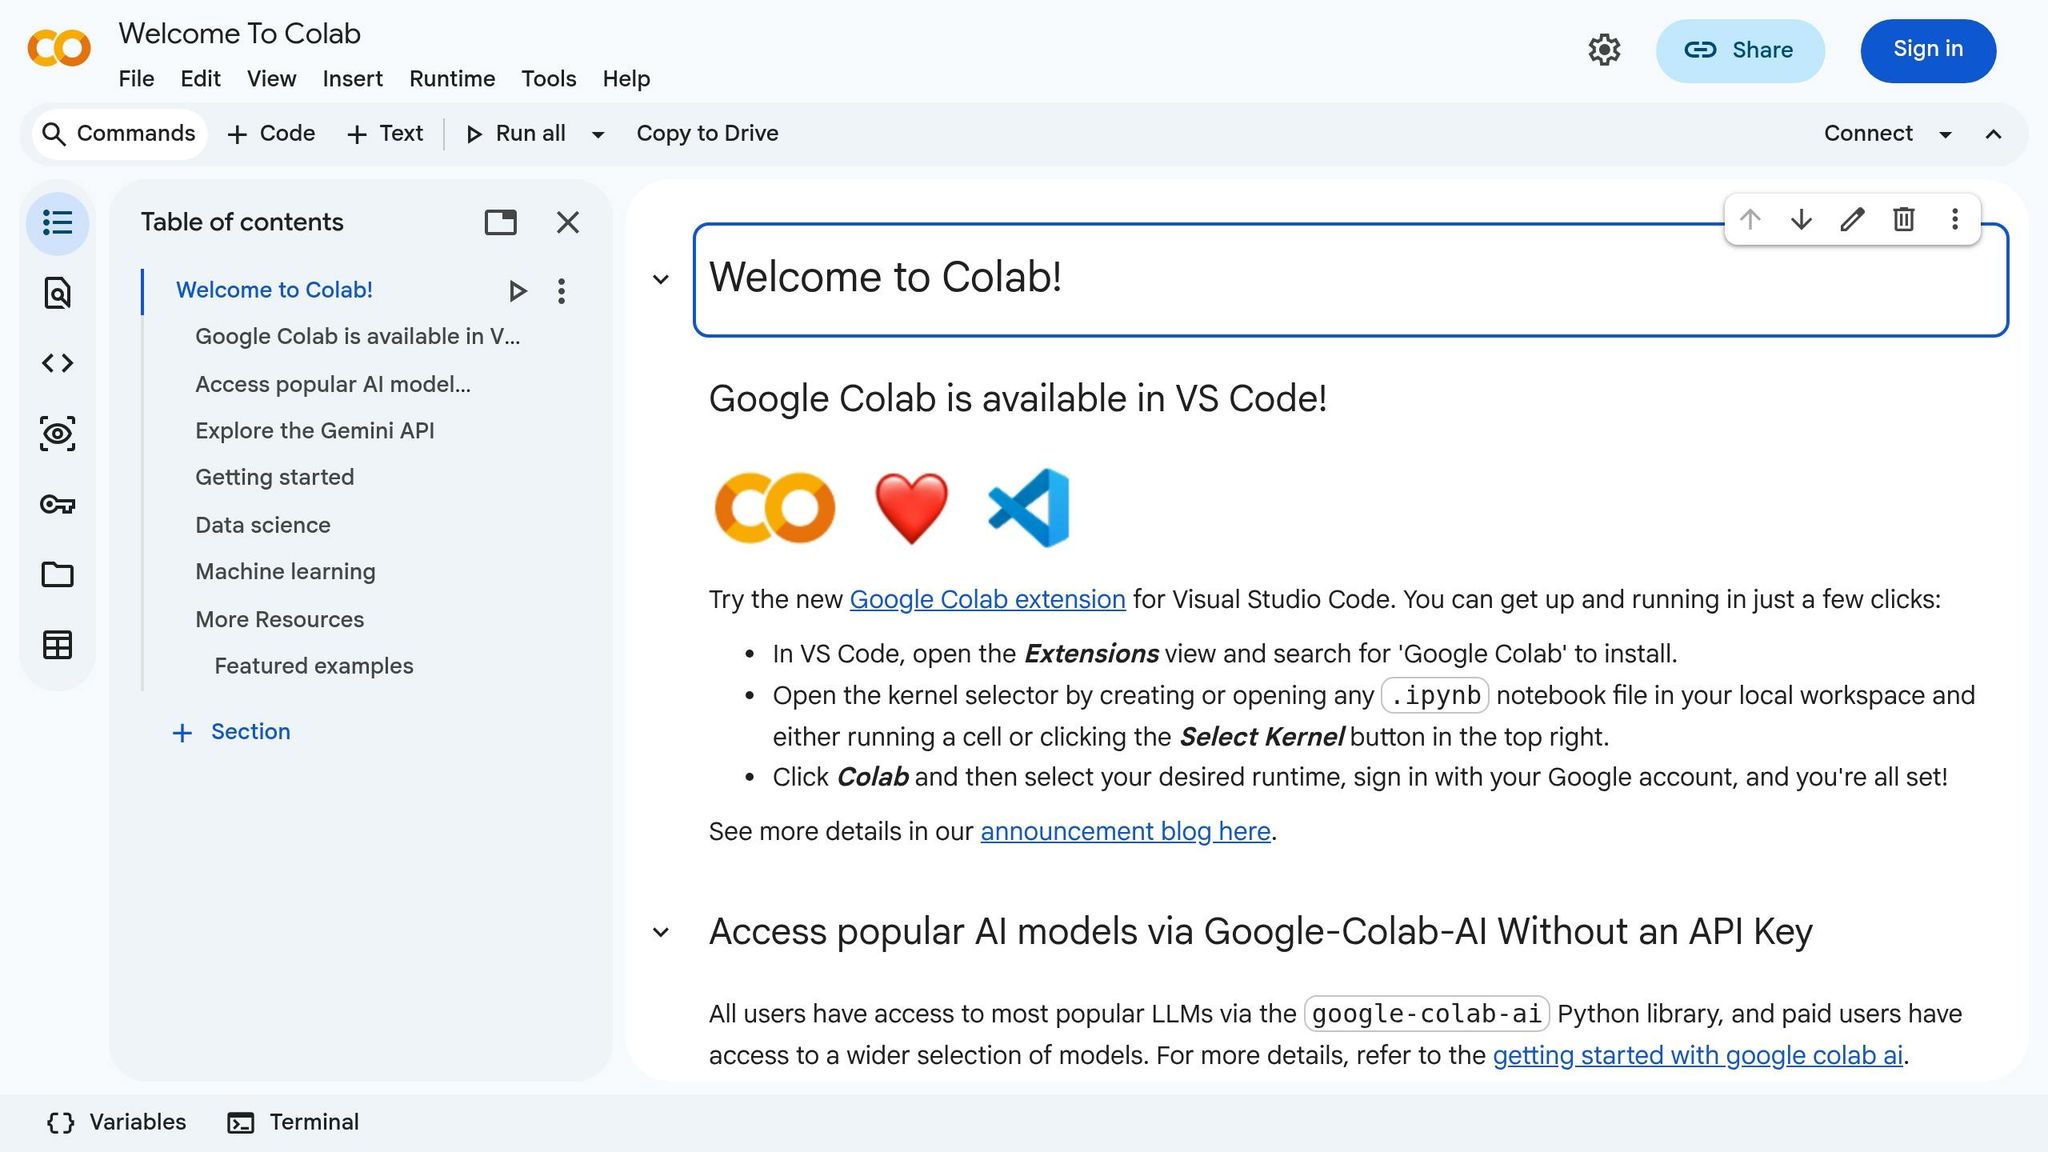Click the Google Colab is available in VS Code! heading

[1017, 399]
